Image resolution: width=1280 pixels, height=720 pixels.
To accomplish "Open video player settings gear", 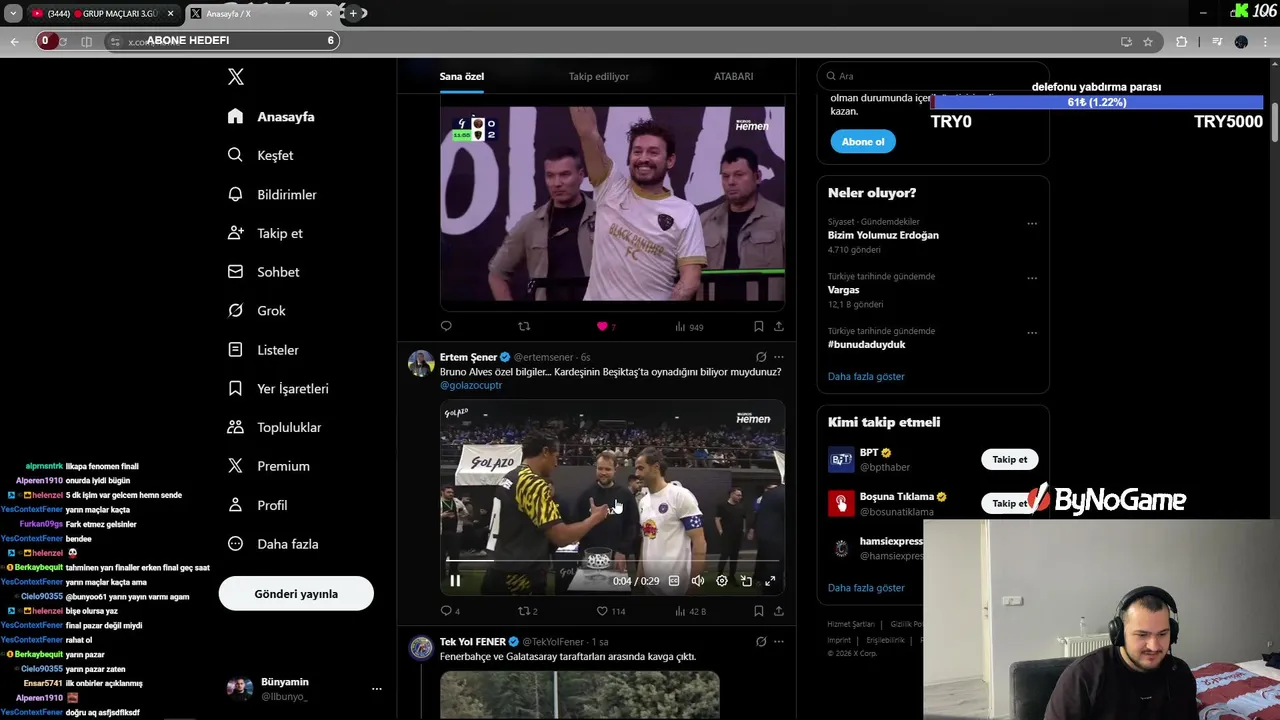I will tap(722, 581).
